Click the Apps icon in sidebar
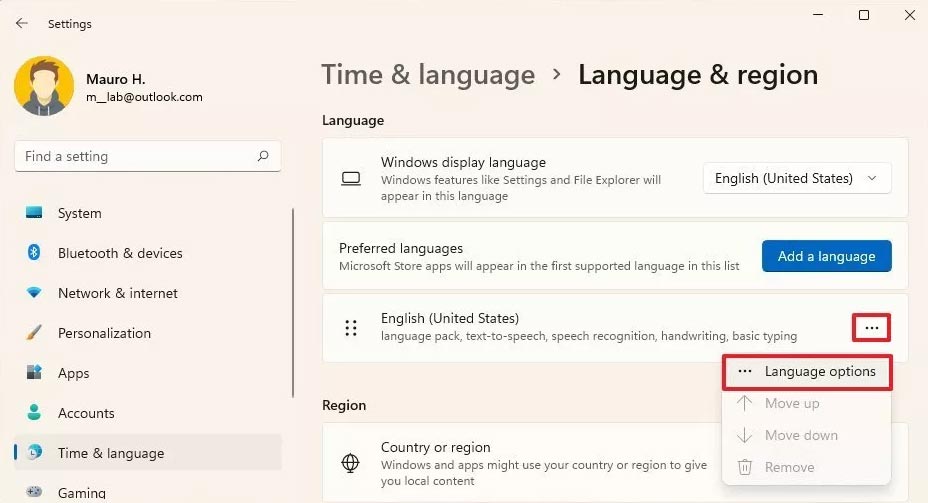 coord(34,372)
